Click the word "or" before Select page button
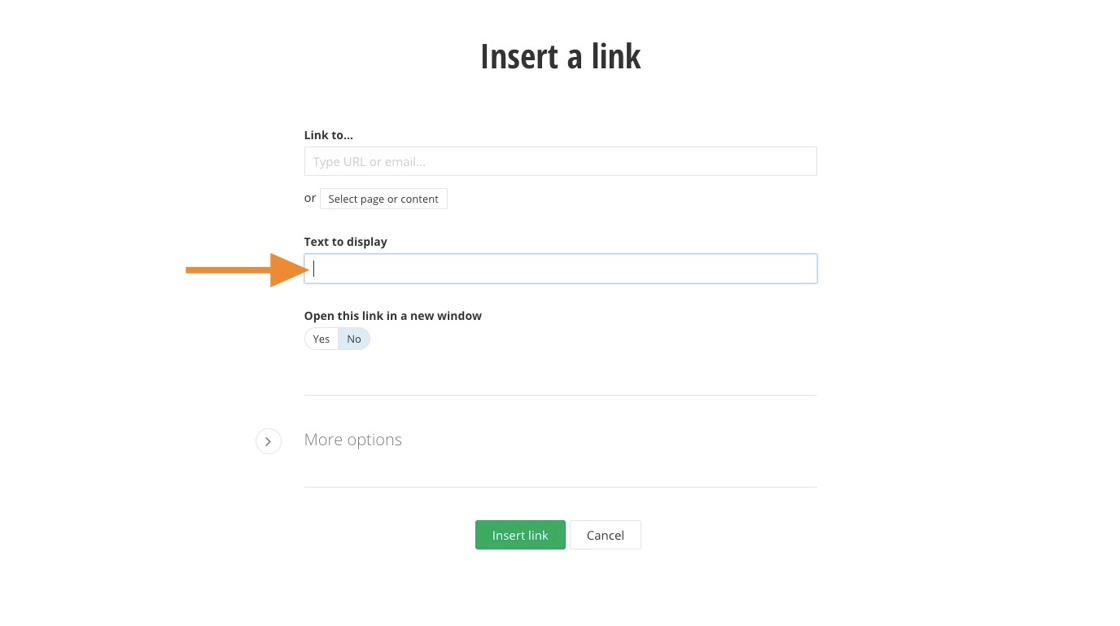The image size is (1120, 626). 310,198
